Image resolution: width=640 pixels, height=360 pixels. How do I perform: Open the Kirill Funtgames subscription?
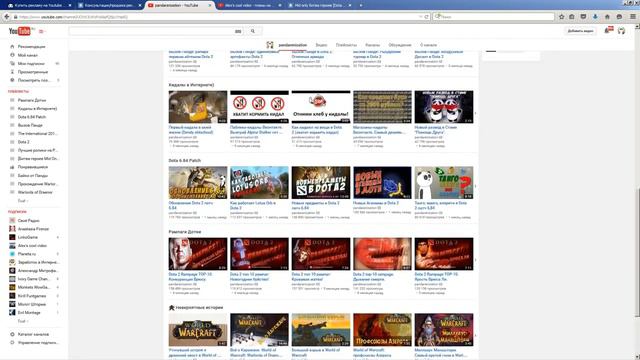tap(32, 296)
